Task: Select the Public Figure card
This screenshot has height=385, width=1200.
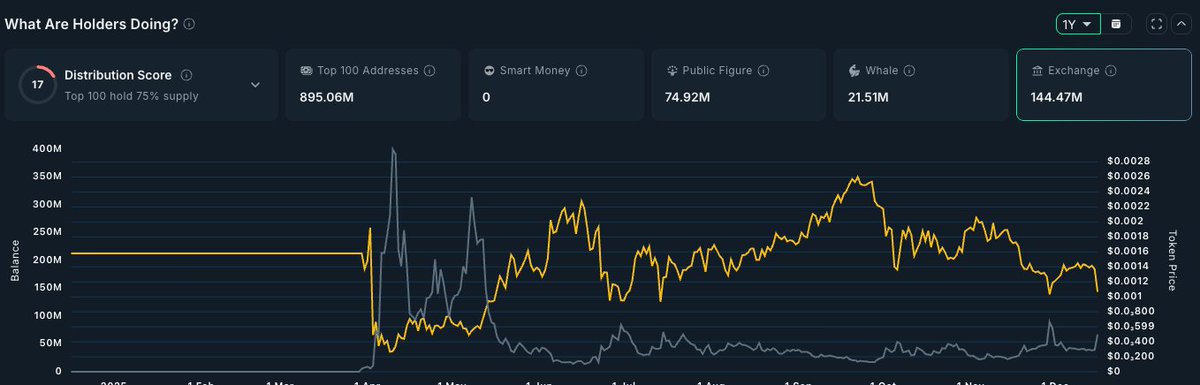Action: tap(738, 85)
